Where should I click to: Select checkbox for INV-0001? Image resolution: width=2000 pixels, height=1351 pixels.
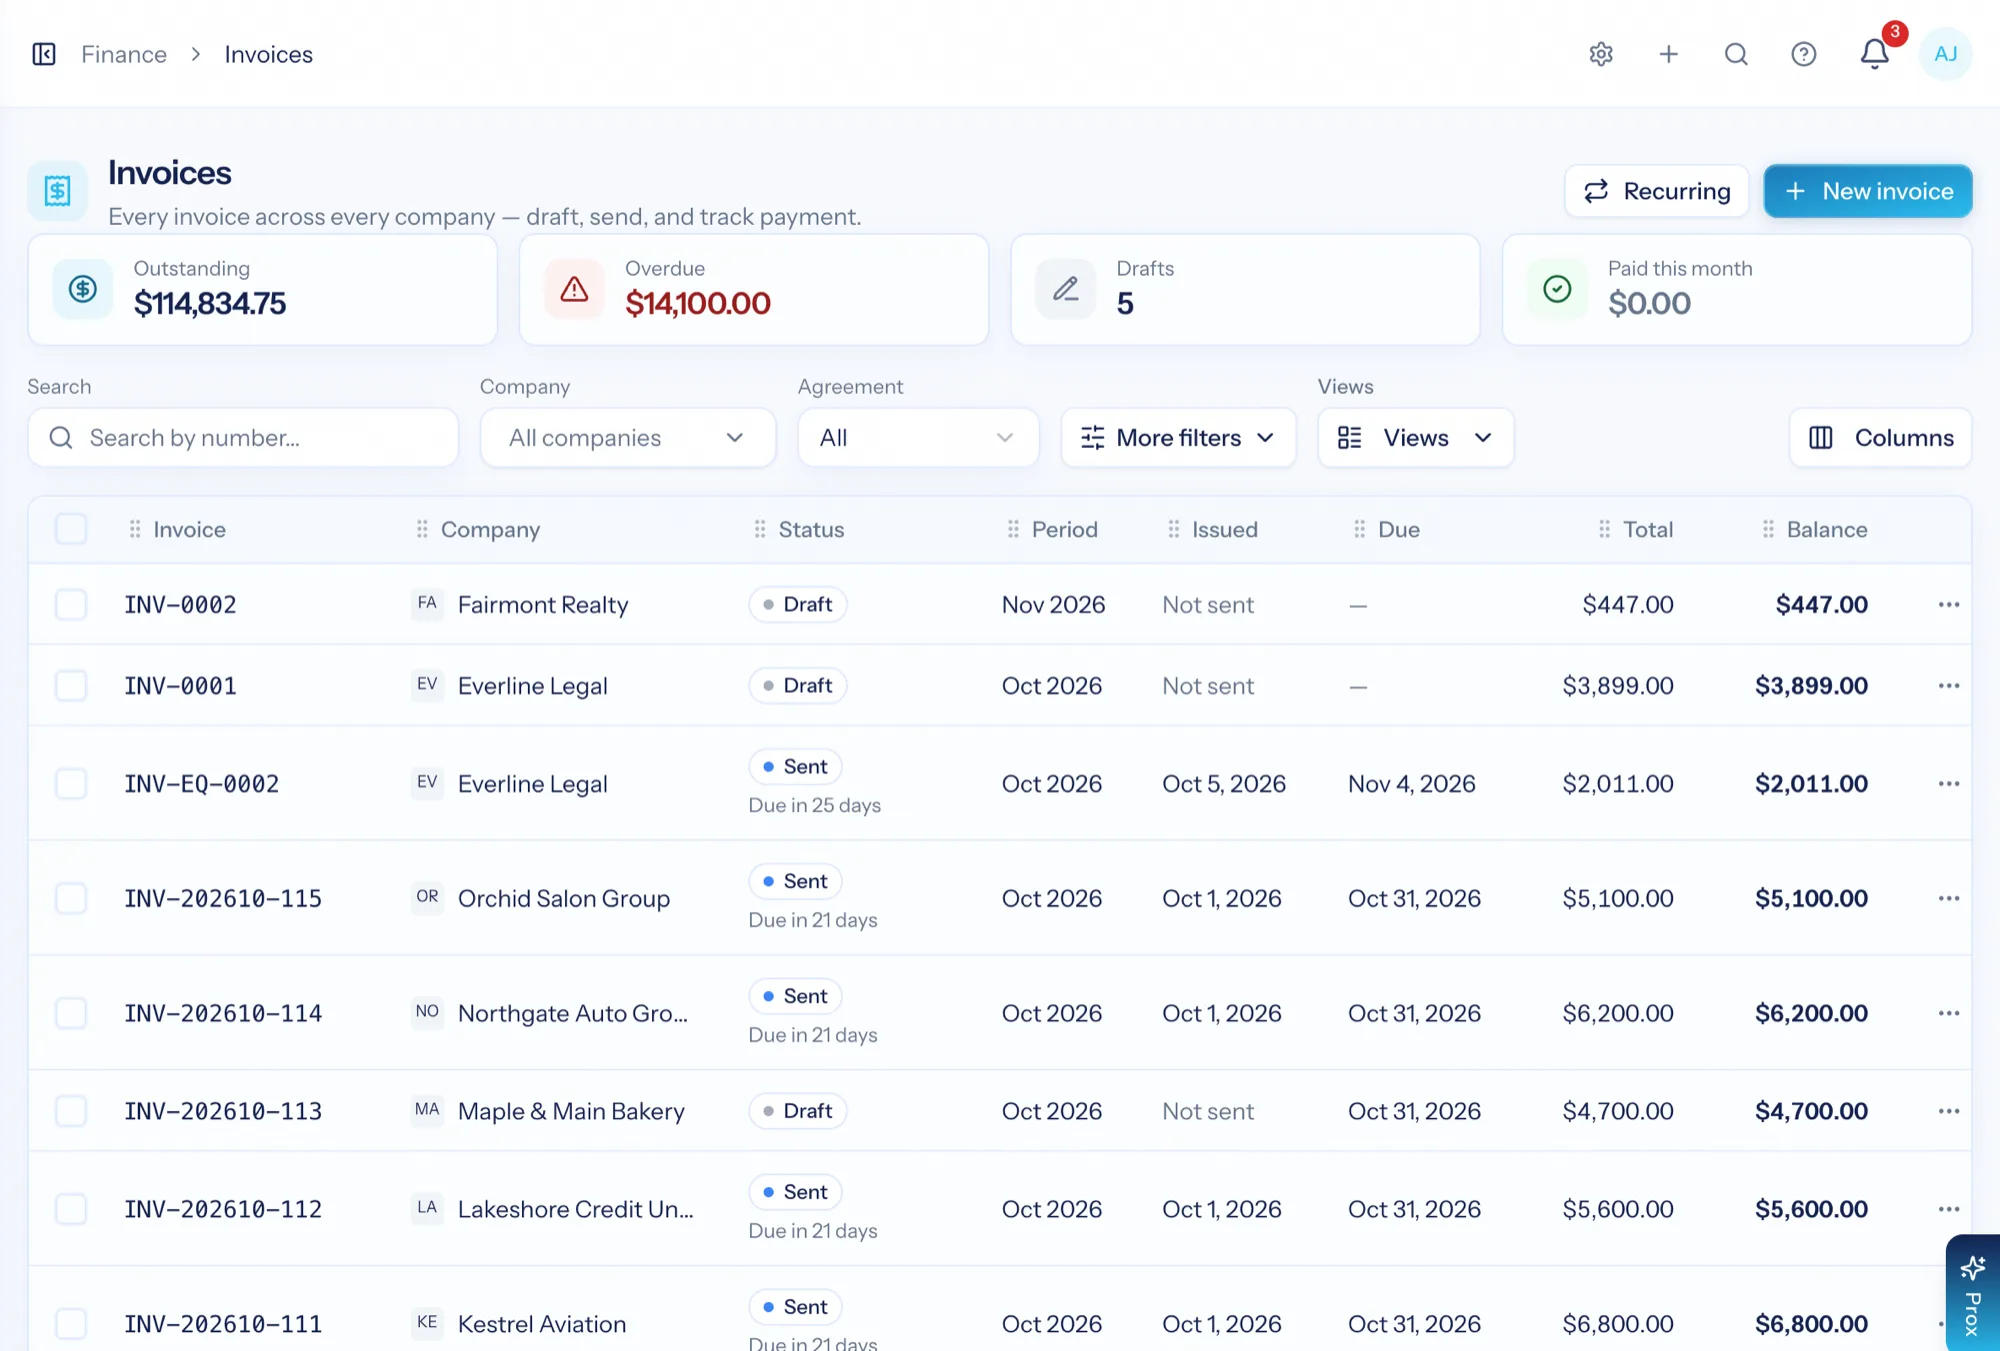coord(71,685)
